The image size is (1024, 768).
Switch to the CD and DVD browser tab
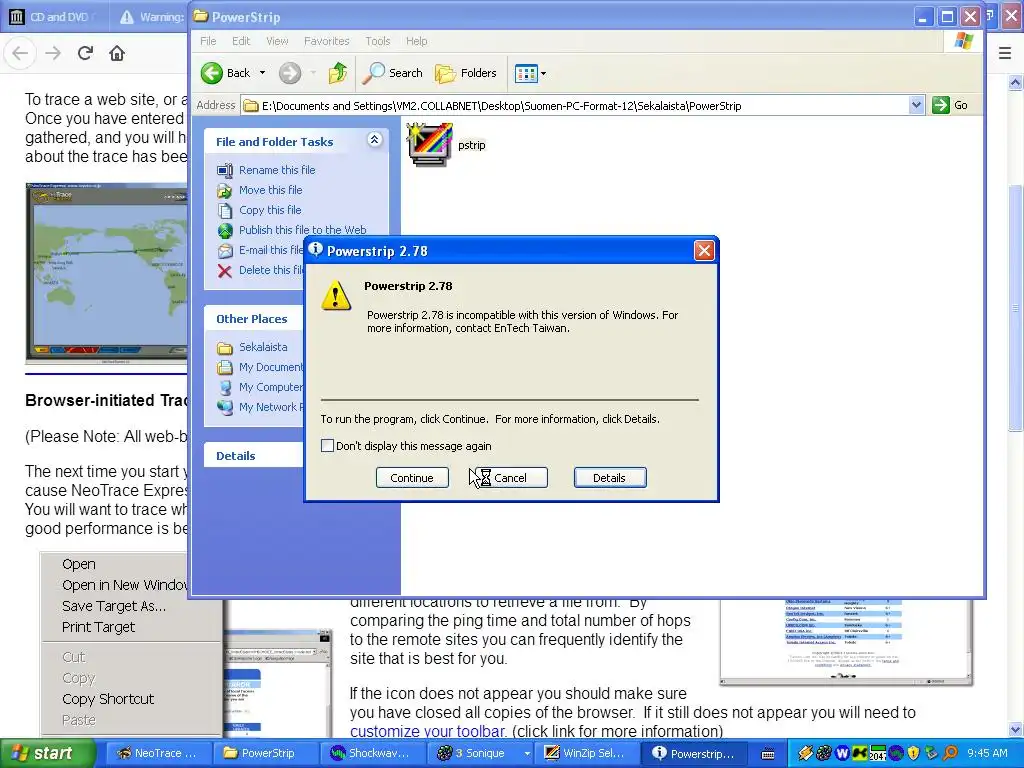pyautogui.click(x=54, y=17)
